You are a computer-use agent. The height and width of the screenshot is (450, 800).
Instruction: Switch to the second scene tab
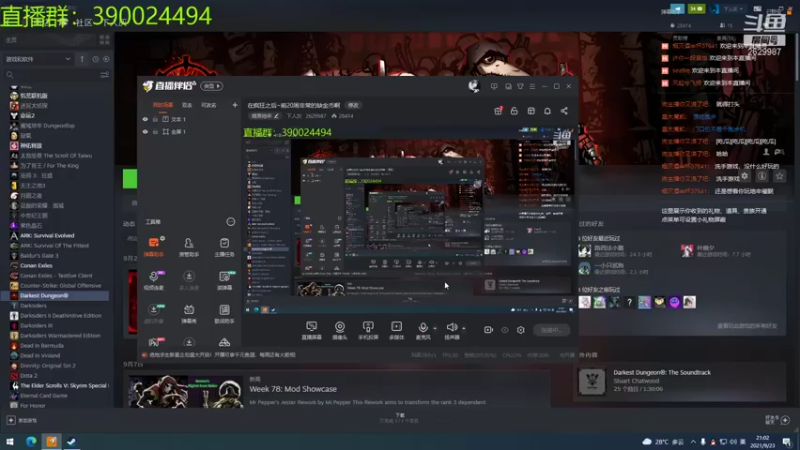click(x=187, y=105)
